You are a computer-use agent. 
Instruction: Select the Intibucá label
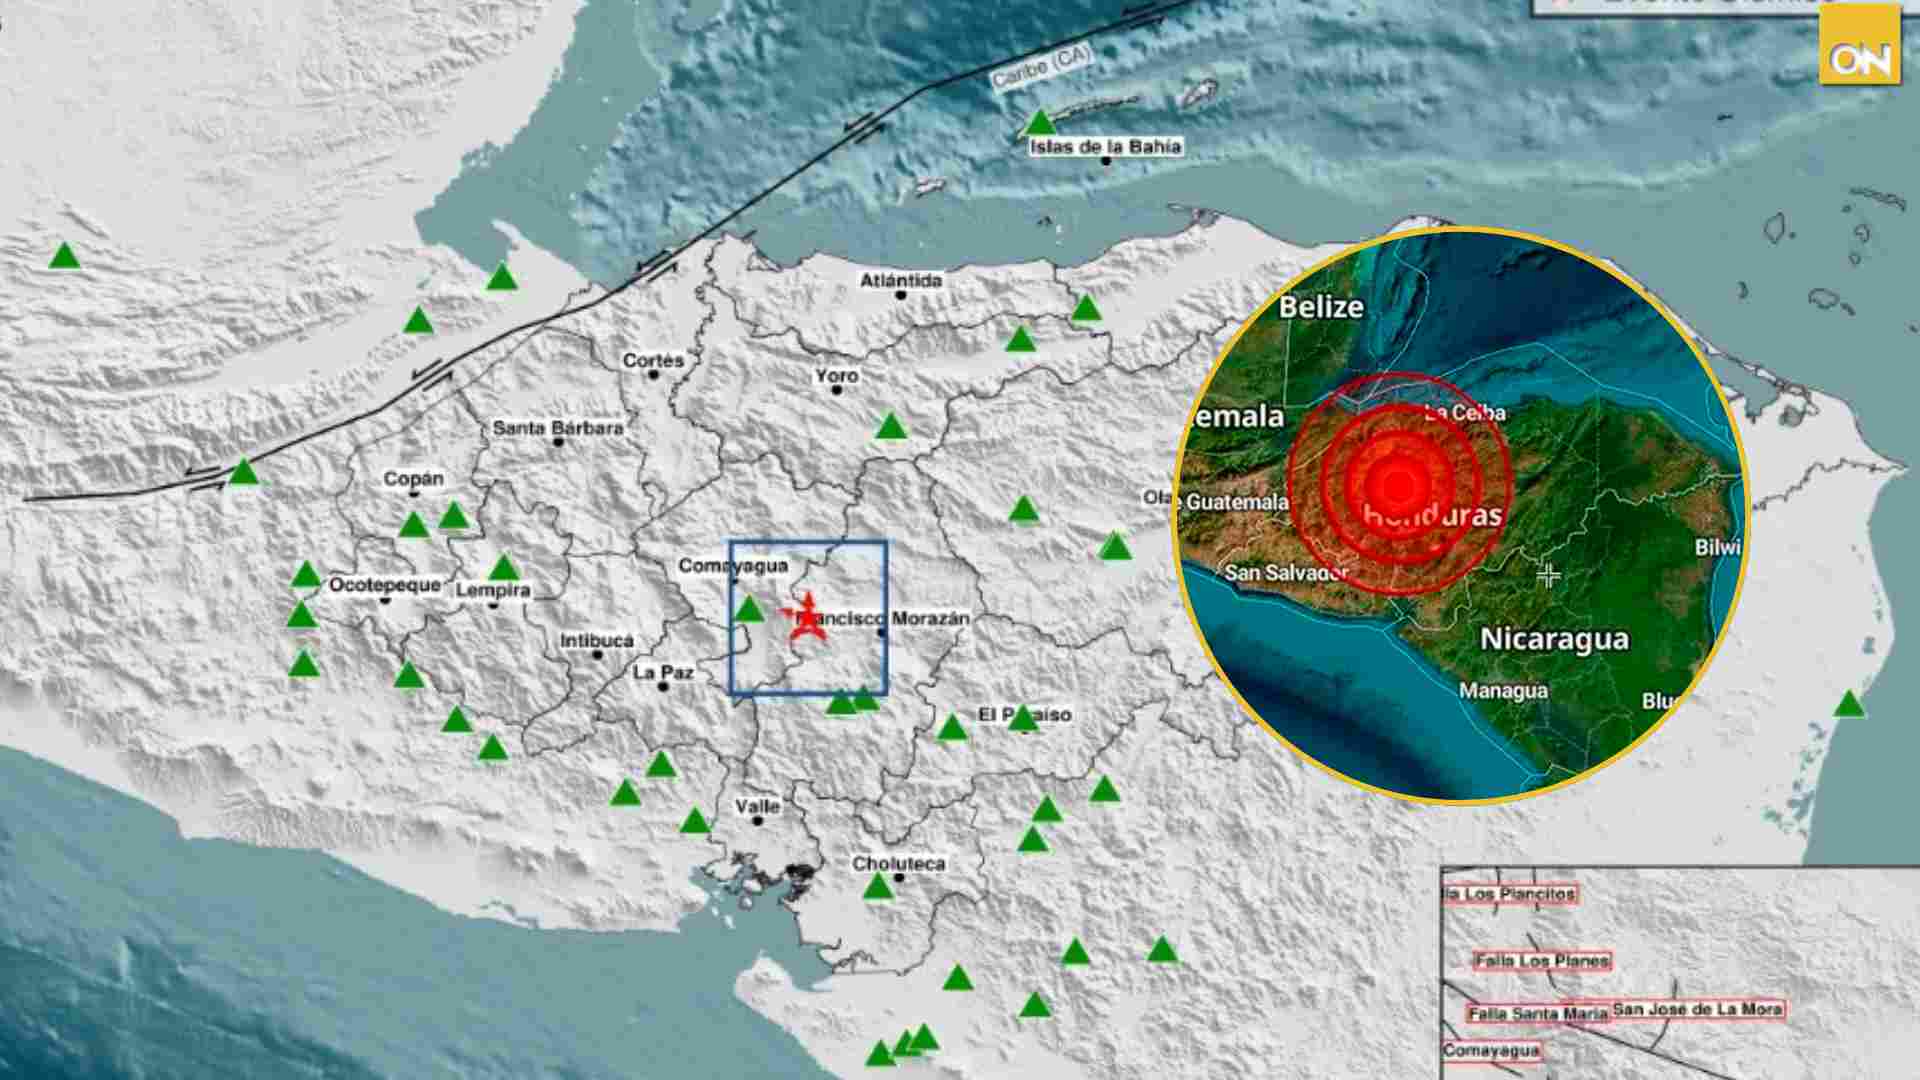tap(597, 641)
